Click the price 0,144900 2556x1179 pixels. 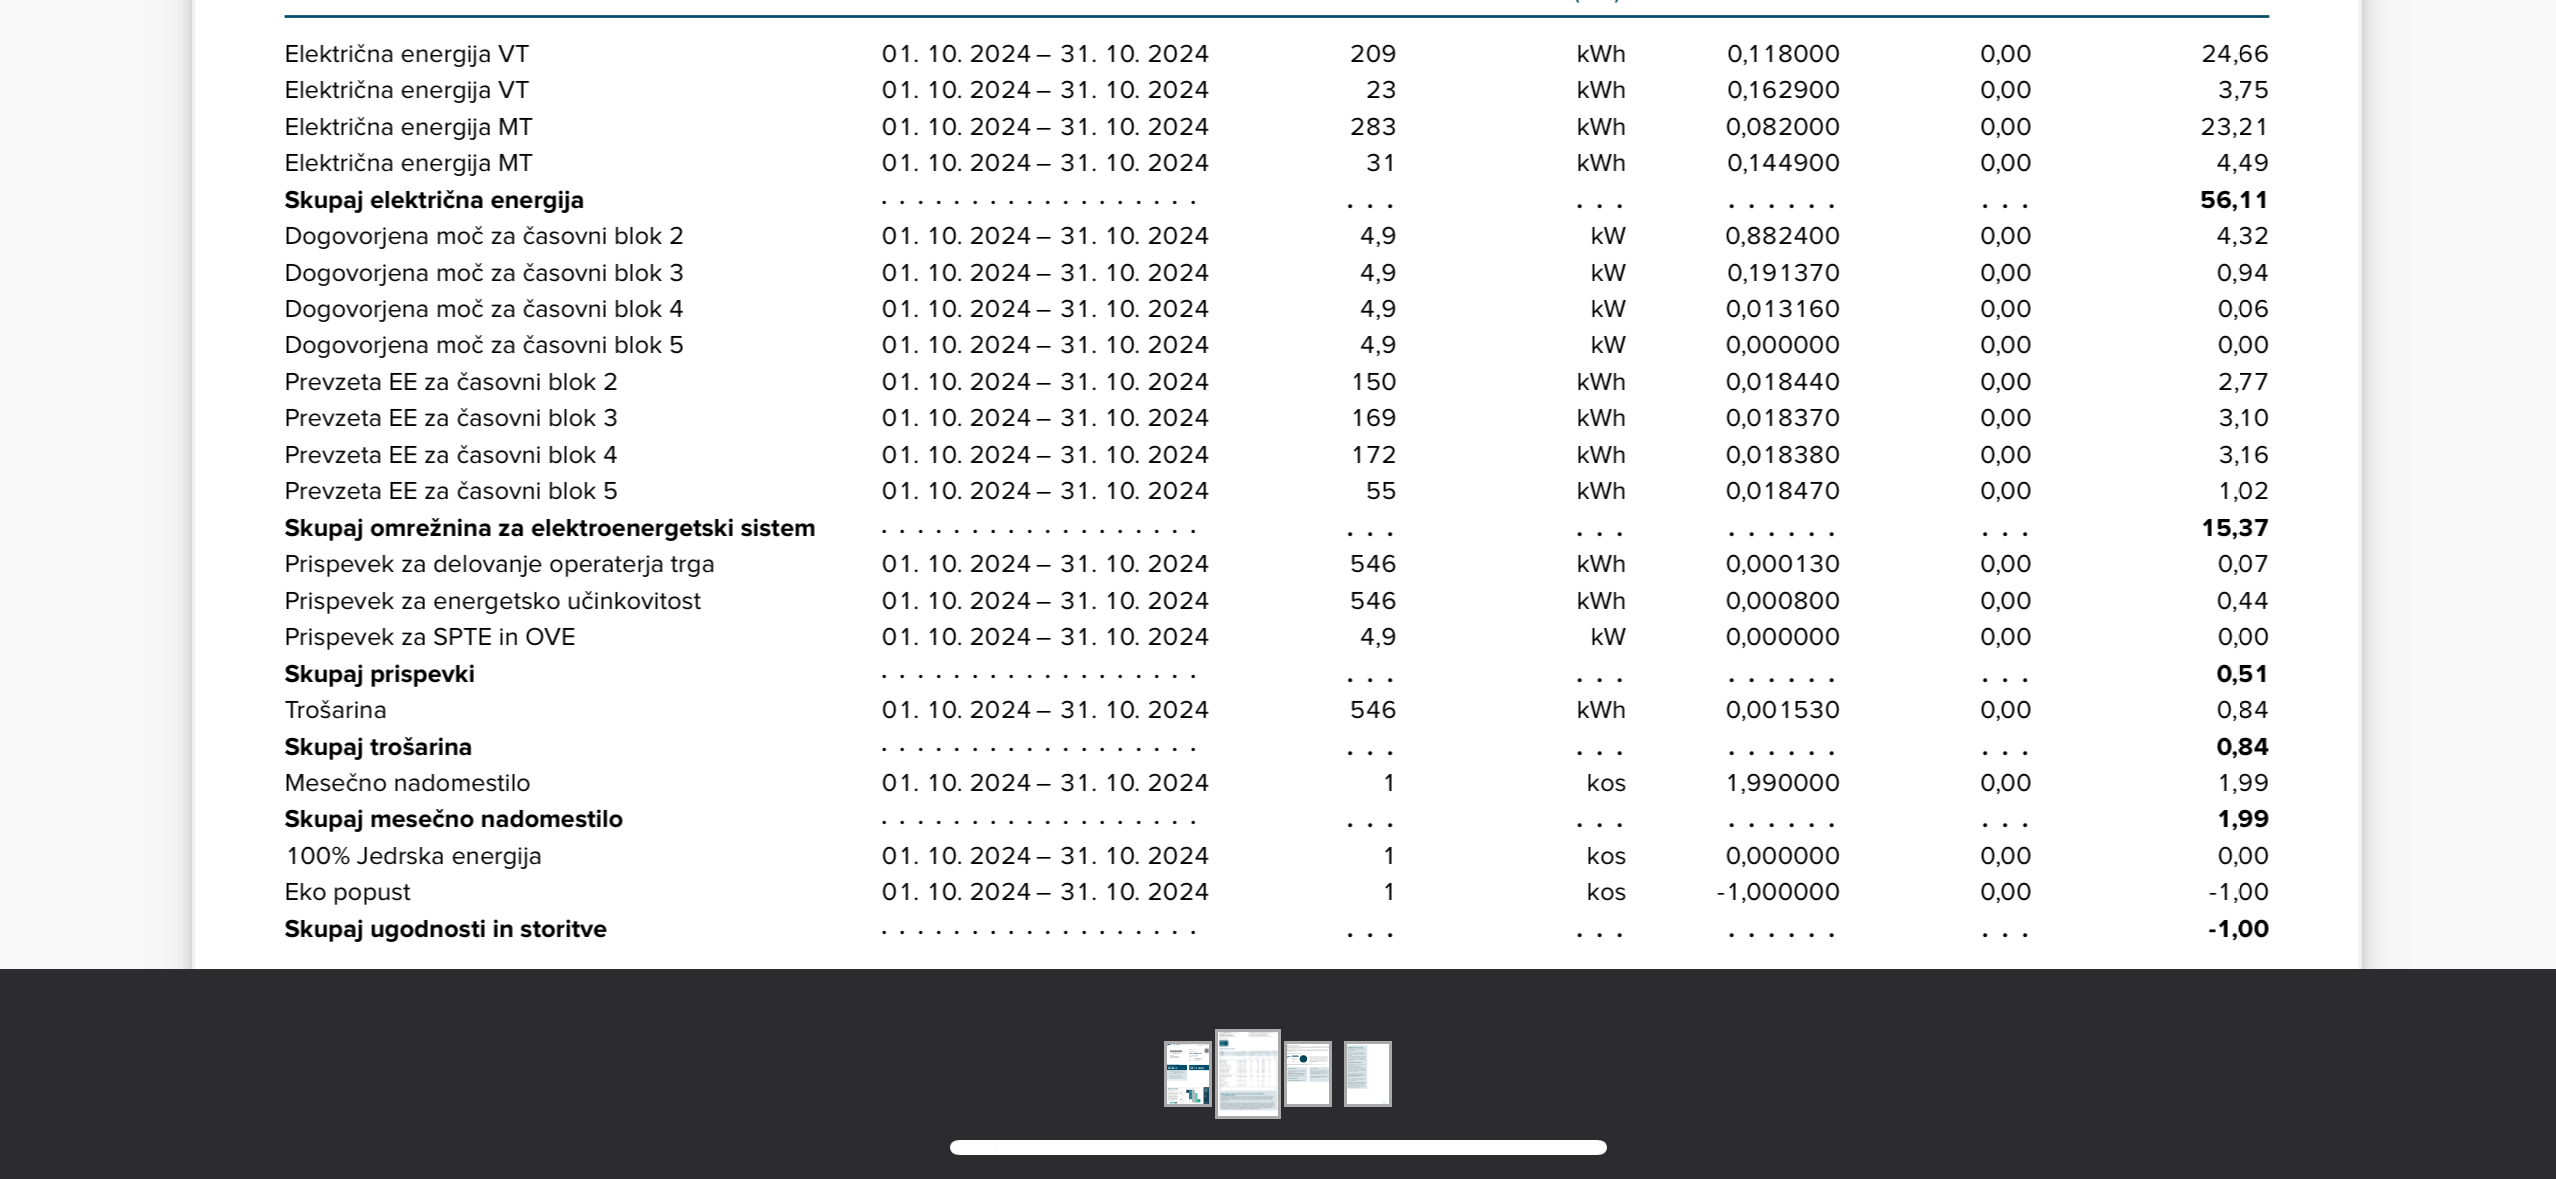coord(1783,163)
